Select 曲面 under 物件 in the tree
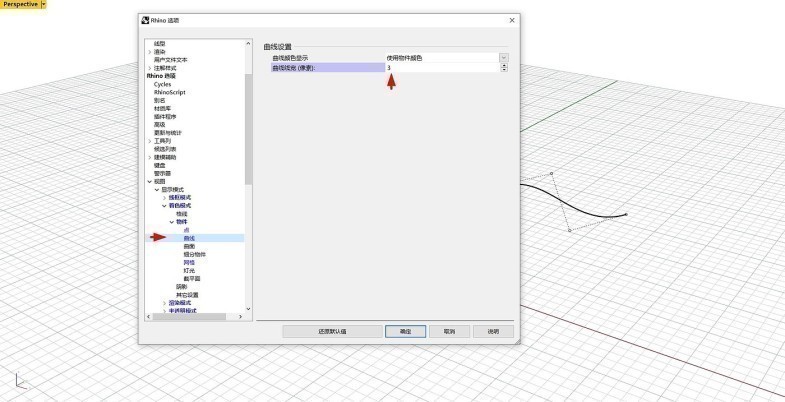This screenshot has width=785, height=402. [x=189, y=246]
